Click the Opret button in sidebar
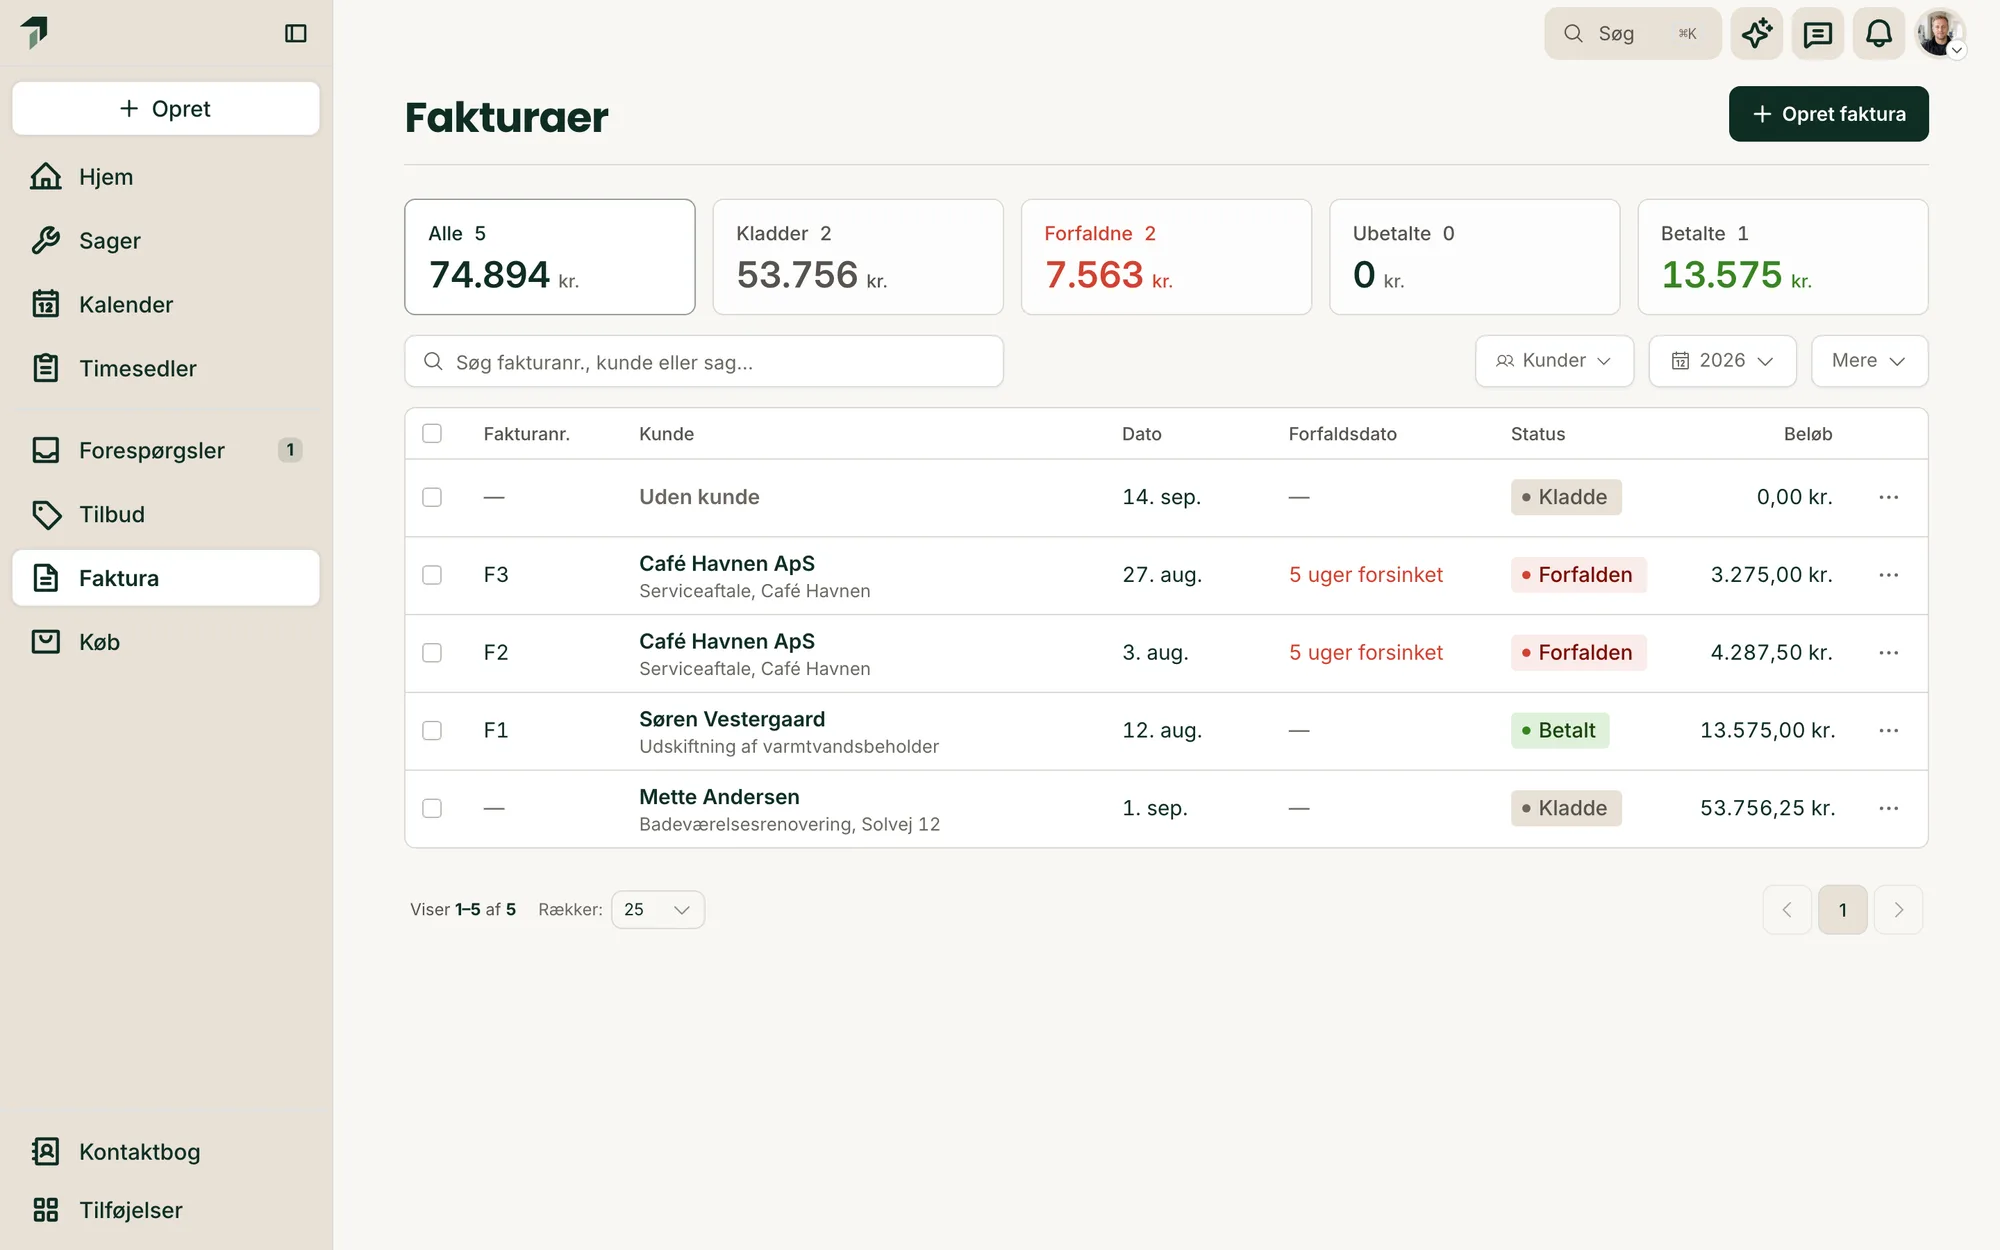Image resolution: width=2000 pixels, height=1250 pixels. 166,109
